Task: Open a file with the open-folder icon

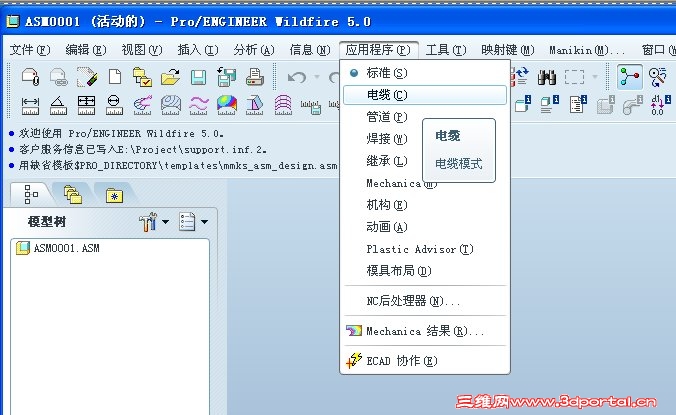Action: pyautogui.click(x=170, y=78)
